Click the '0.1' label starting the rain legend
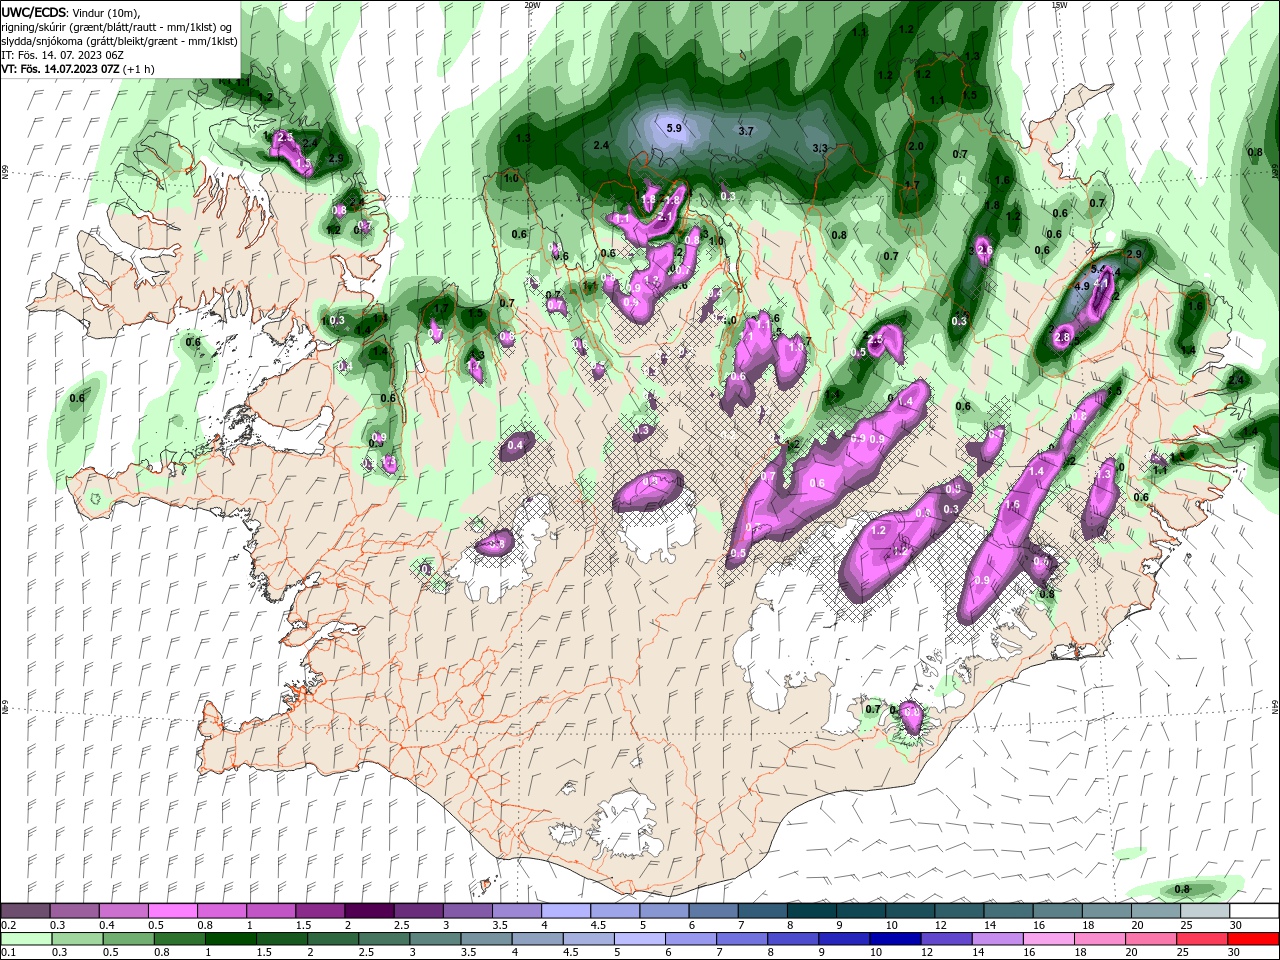Viewport: 1280px width, 960px height. pyautogui.click(x=8, y=953)
